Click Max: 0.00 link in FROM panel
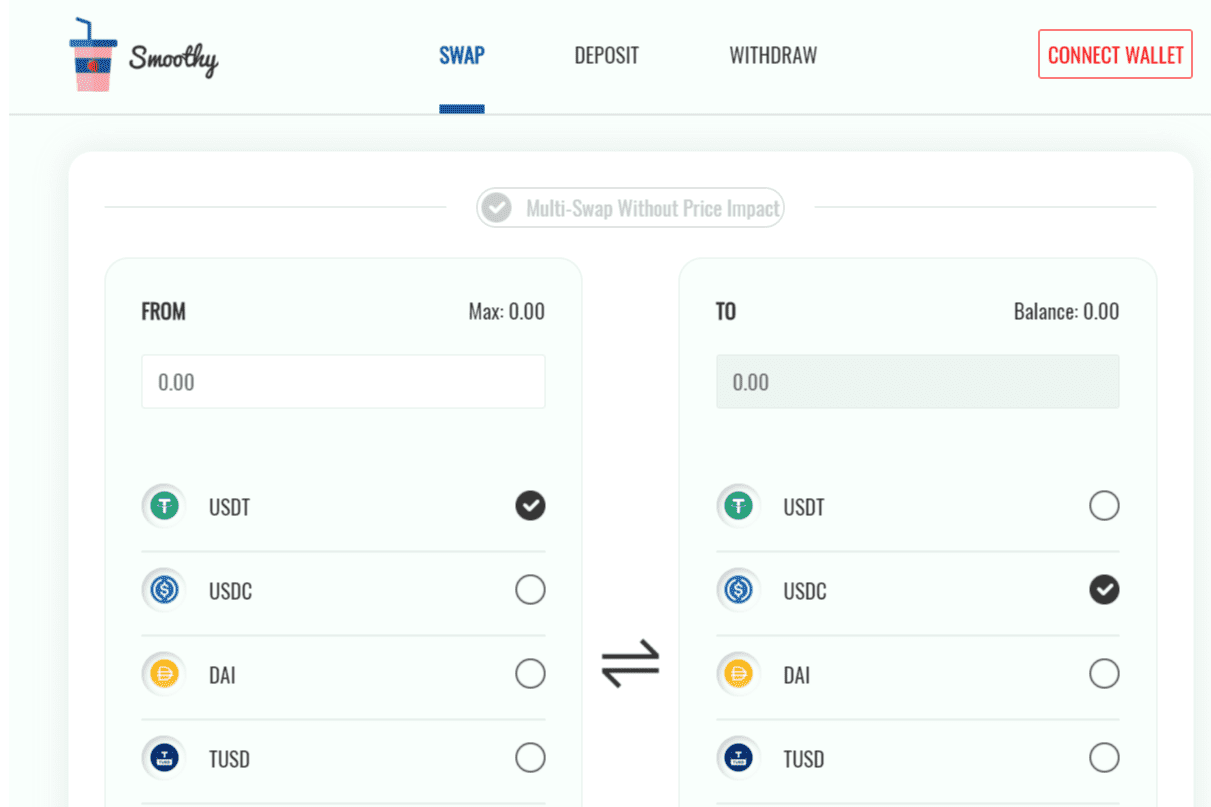Image resolution: width=1211 pixels, height=807 pixels. pyautogui.click(x=506, y=311)
